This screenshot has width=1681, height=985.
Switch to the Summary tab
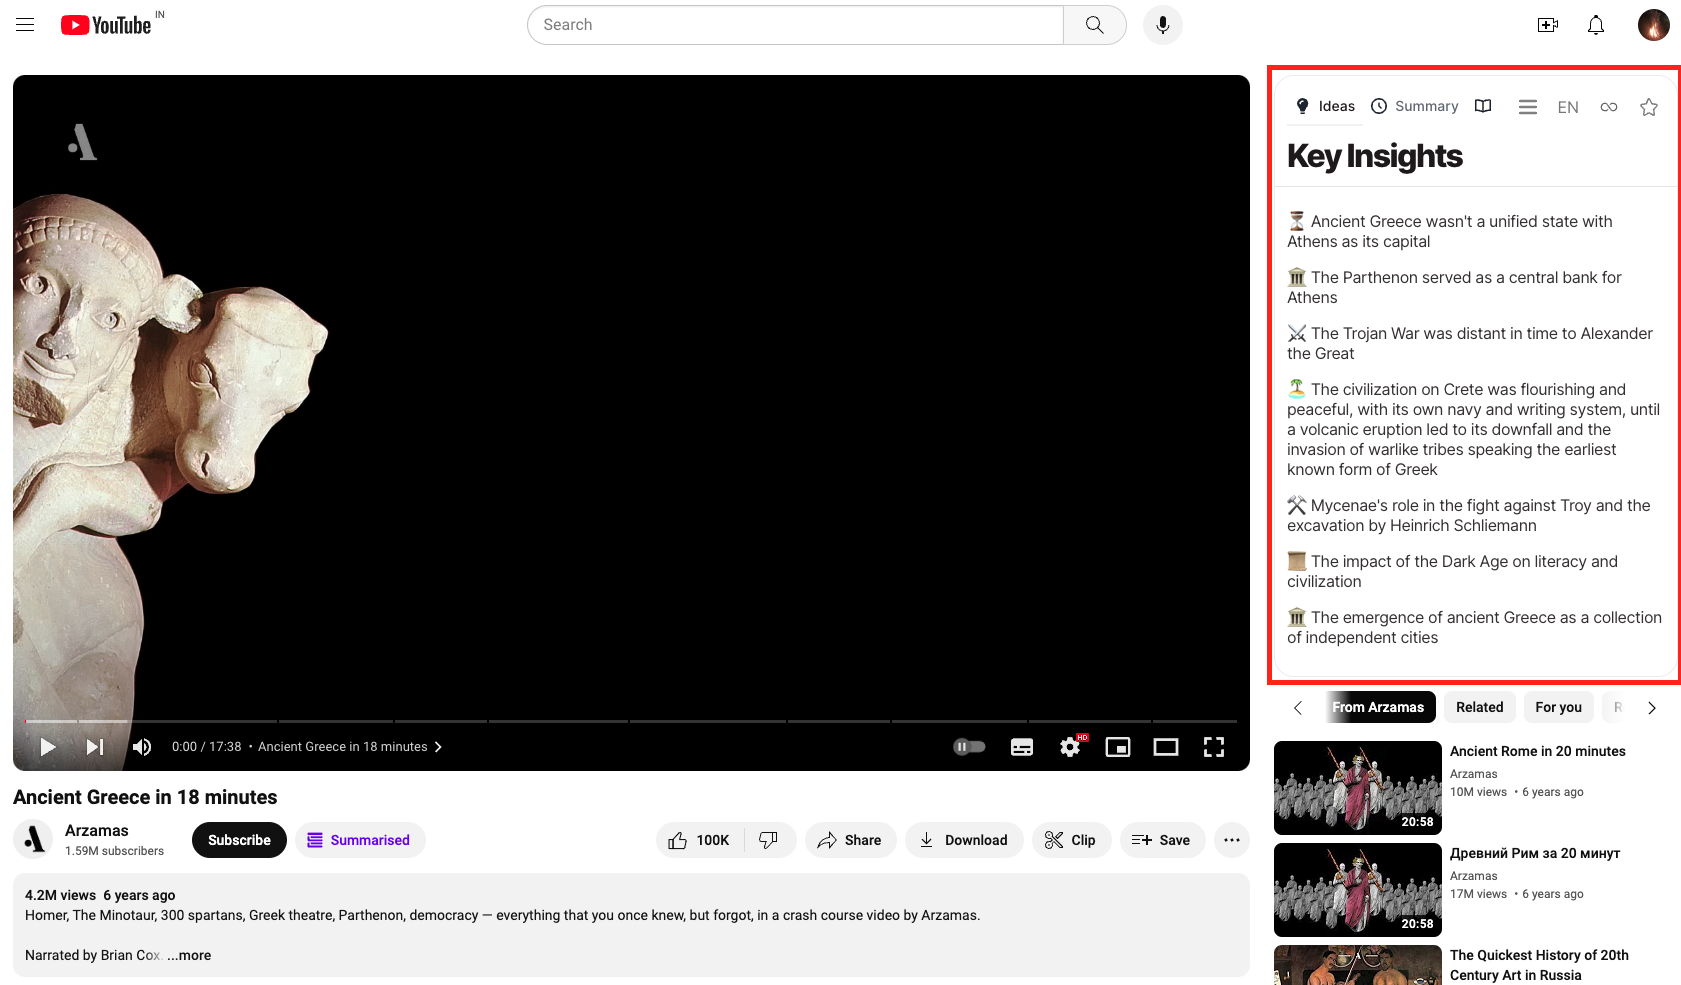(x=1414, y=106)
